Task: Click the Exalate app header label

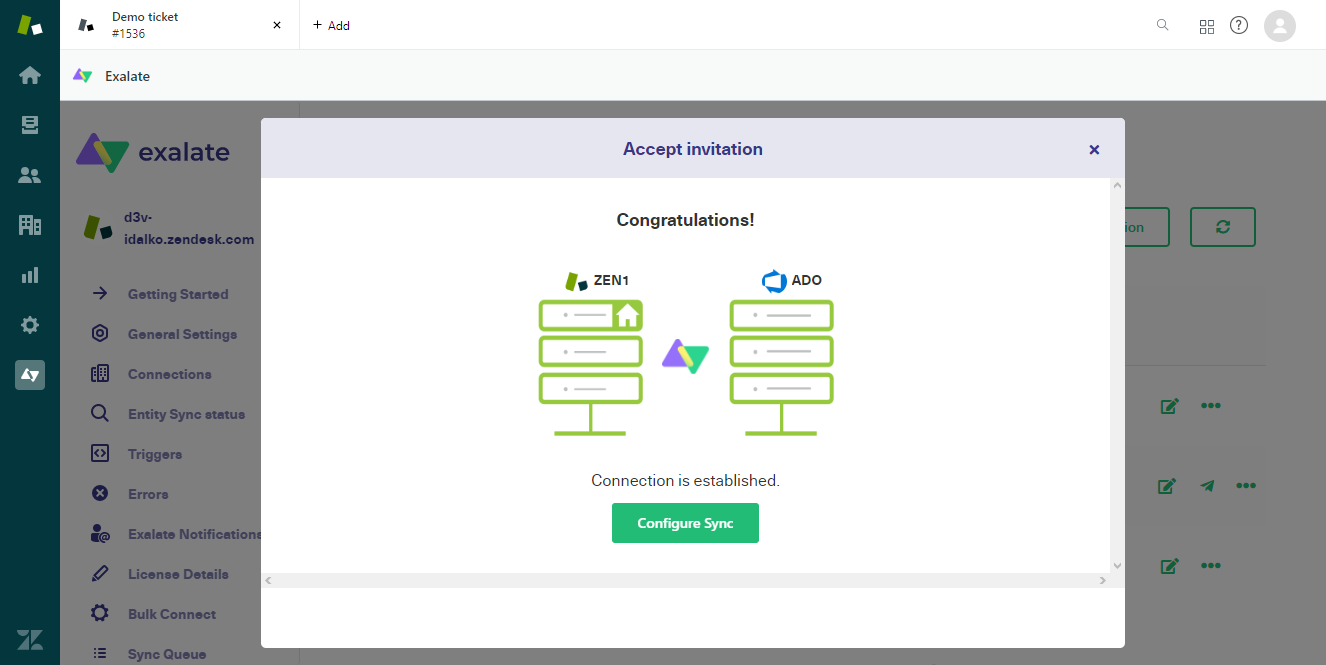Action: [x=127, y=76]
